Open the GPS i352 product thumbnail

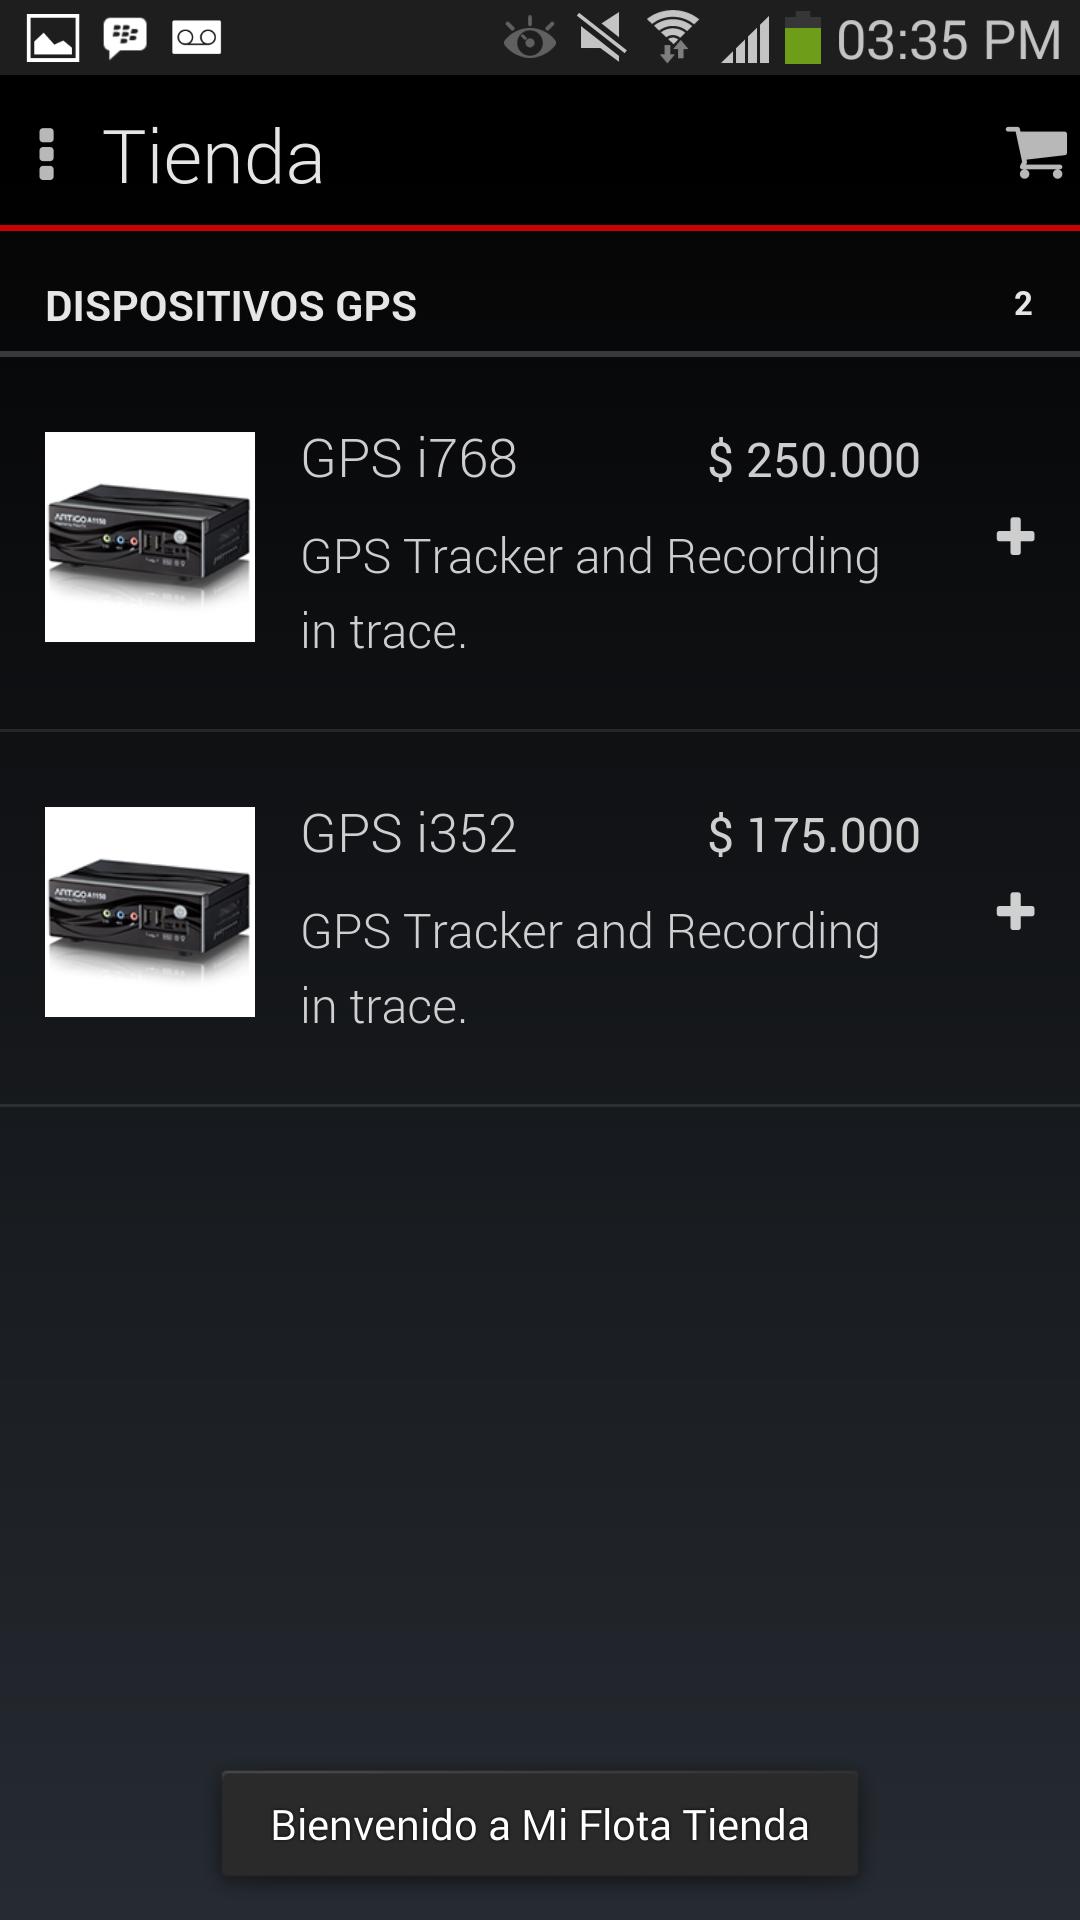coord(150,912)
